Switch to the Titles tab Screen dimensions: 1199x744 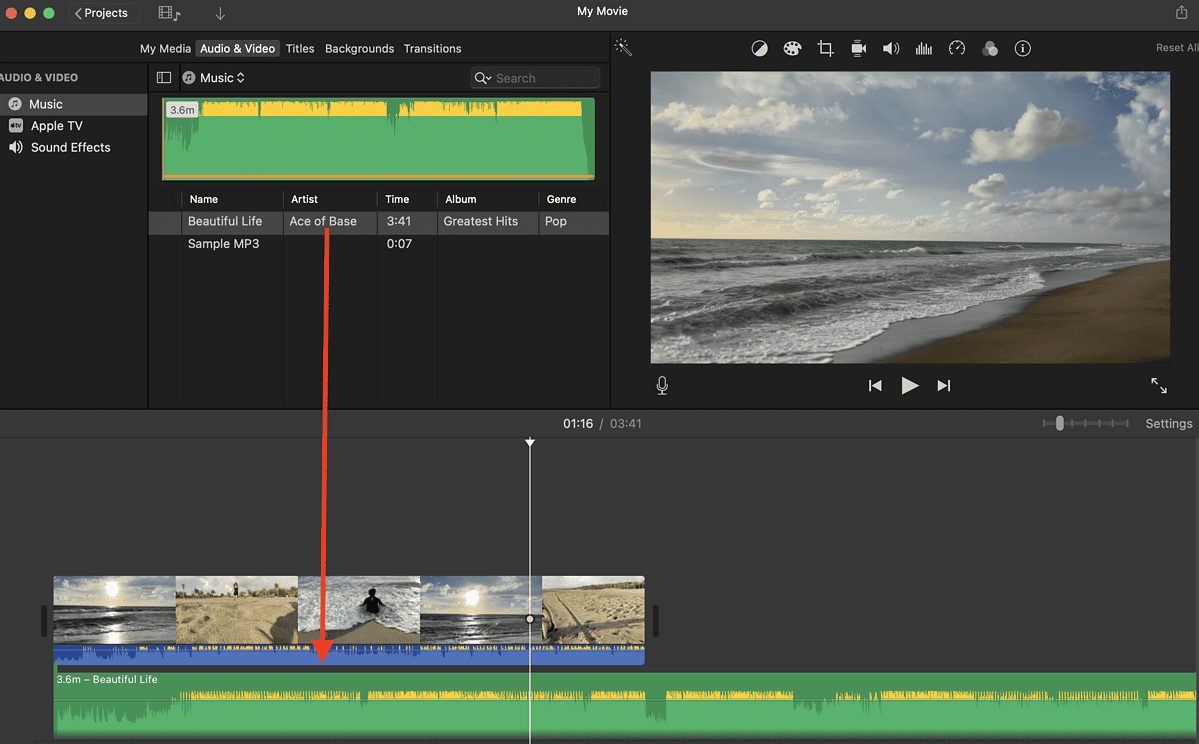(x=300, y=48)
